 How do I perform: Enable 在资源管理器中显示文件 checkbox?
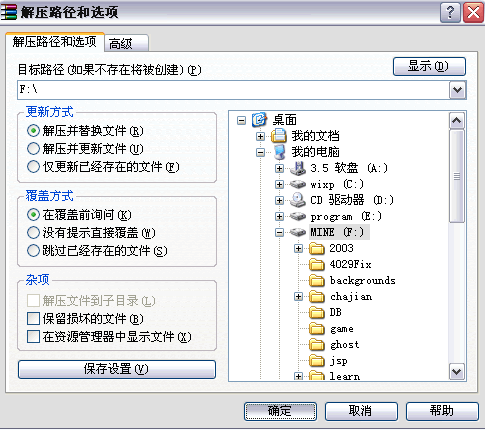click(x=33, y=336)
